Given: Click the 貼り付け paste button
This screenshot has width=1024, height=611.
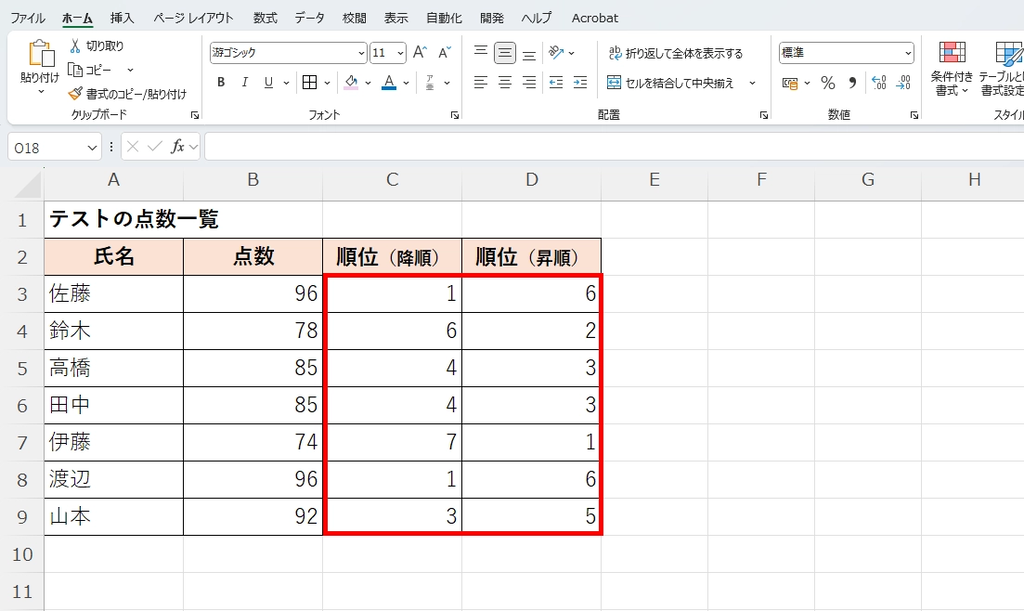Looking at the screenshot, I should coord(41,62).
